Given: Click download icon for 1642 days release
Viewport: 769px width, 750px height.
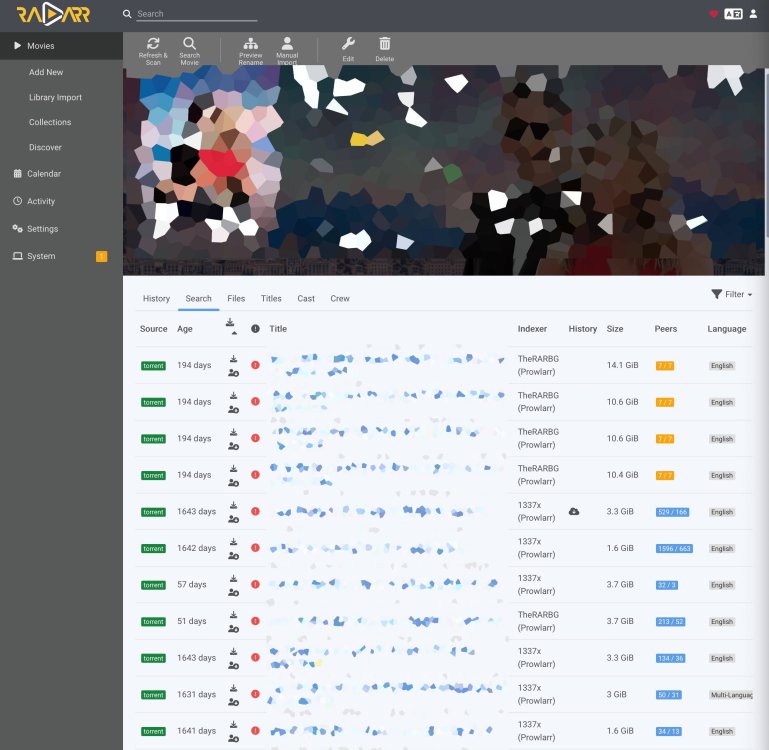Looking at the screenshot, I should coord(233,542).
